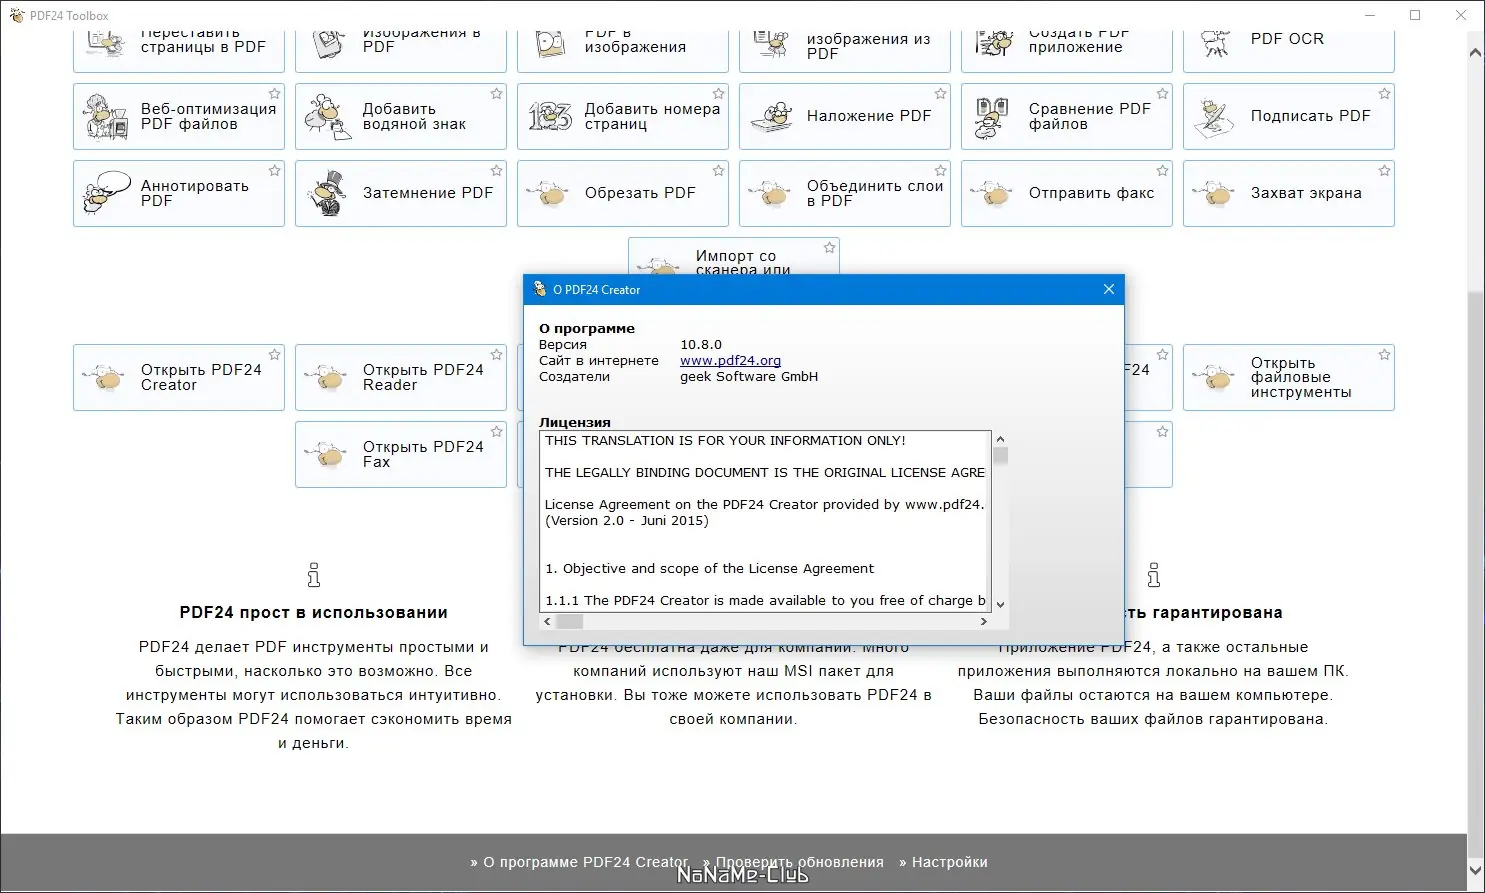The width and height of the screenshot is (1485, 893).
Task: Click the Отправить факс tile icon
Action: click(993, 193)
